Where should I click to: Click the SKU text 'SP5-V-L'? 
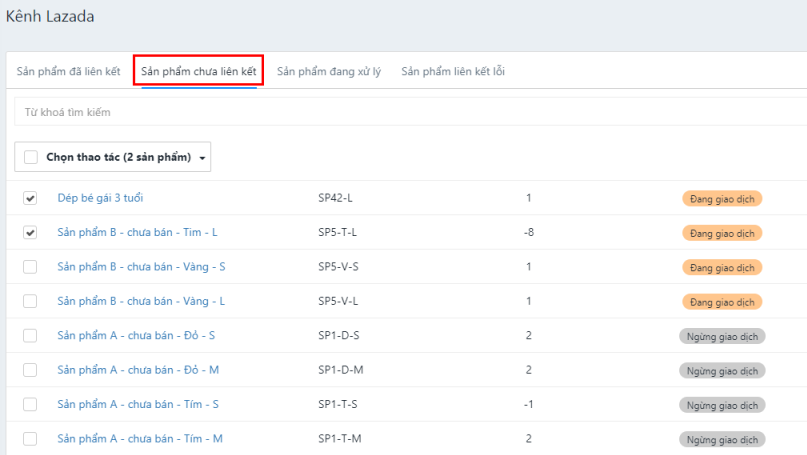(x=338, y=301)
